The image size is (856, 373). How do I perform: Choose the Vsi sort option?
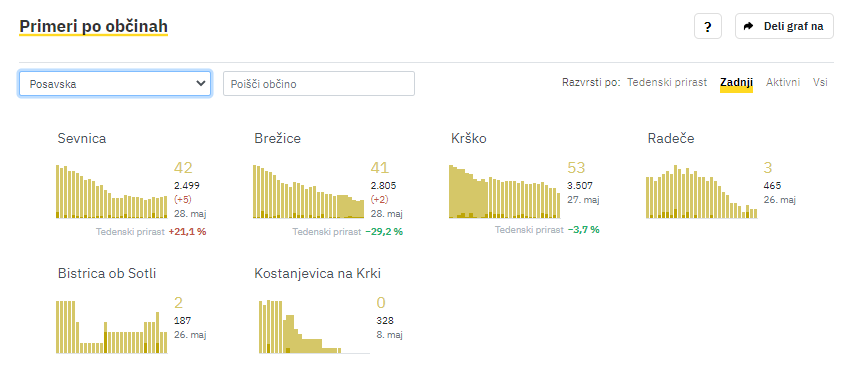point(820,82)
